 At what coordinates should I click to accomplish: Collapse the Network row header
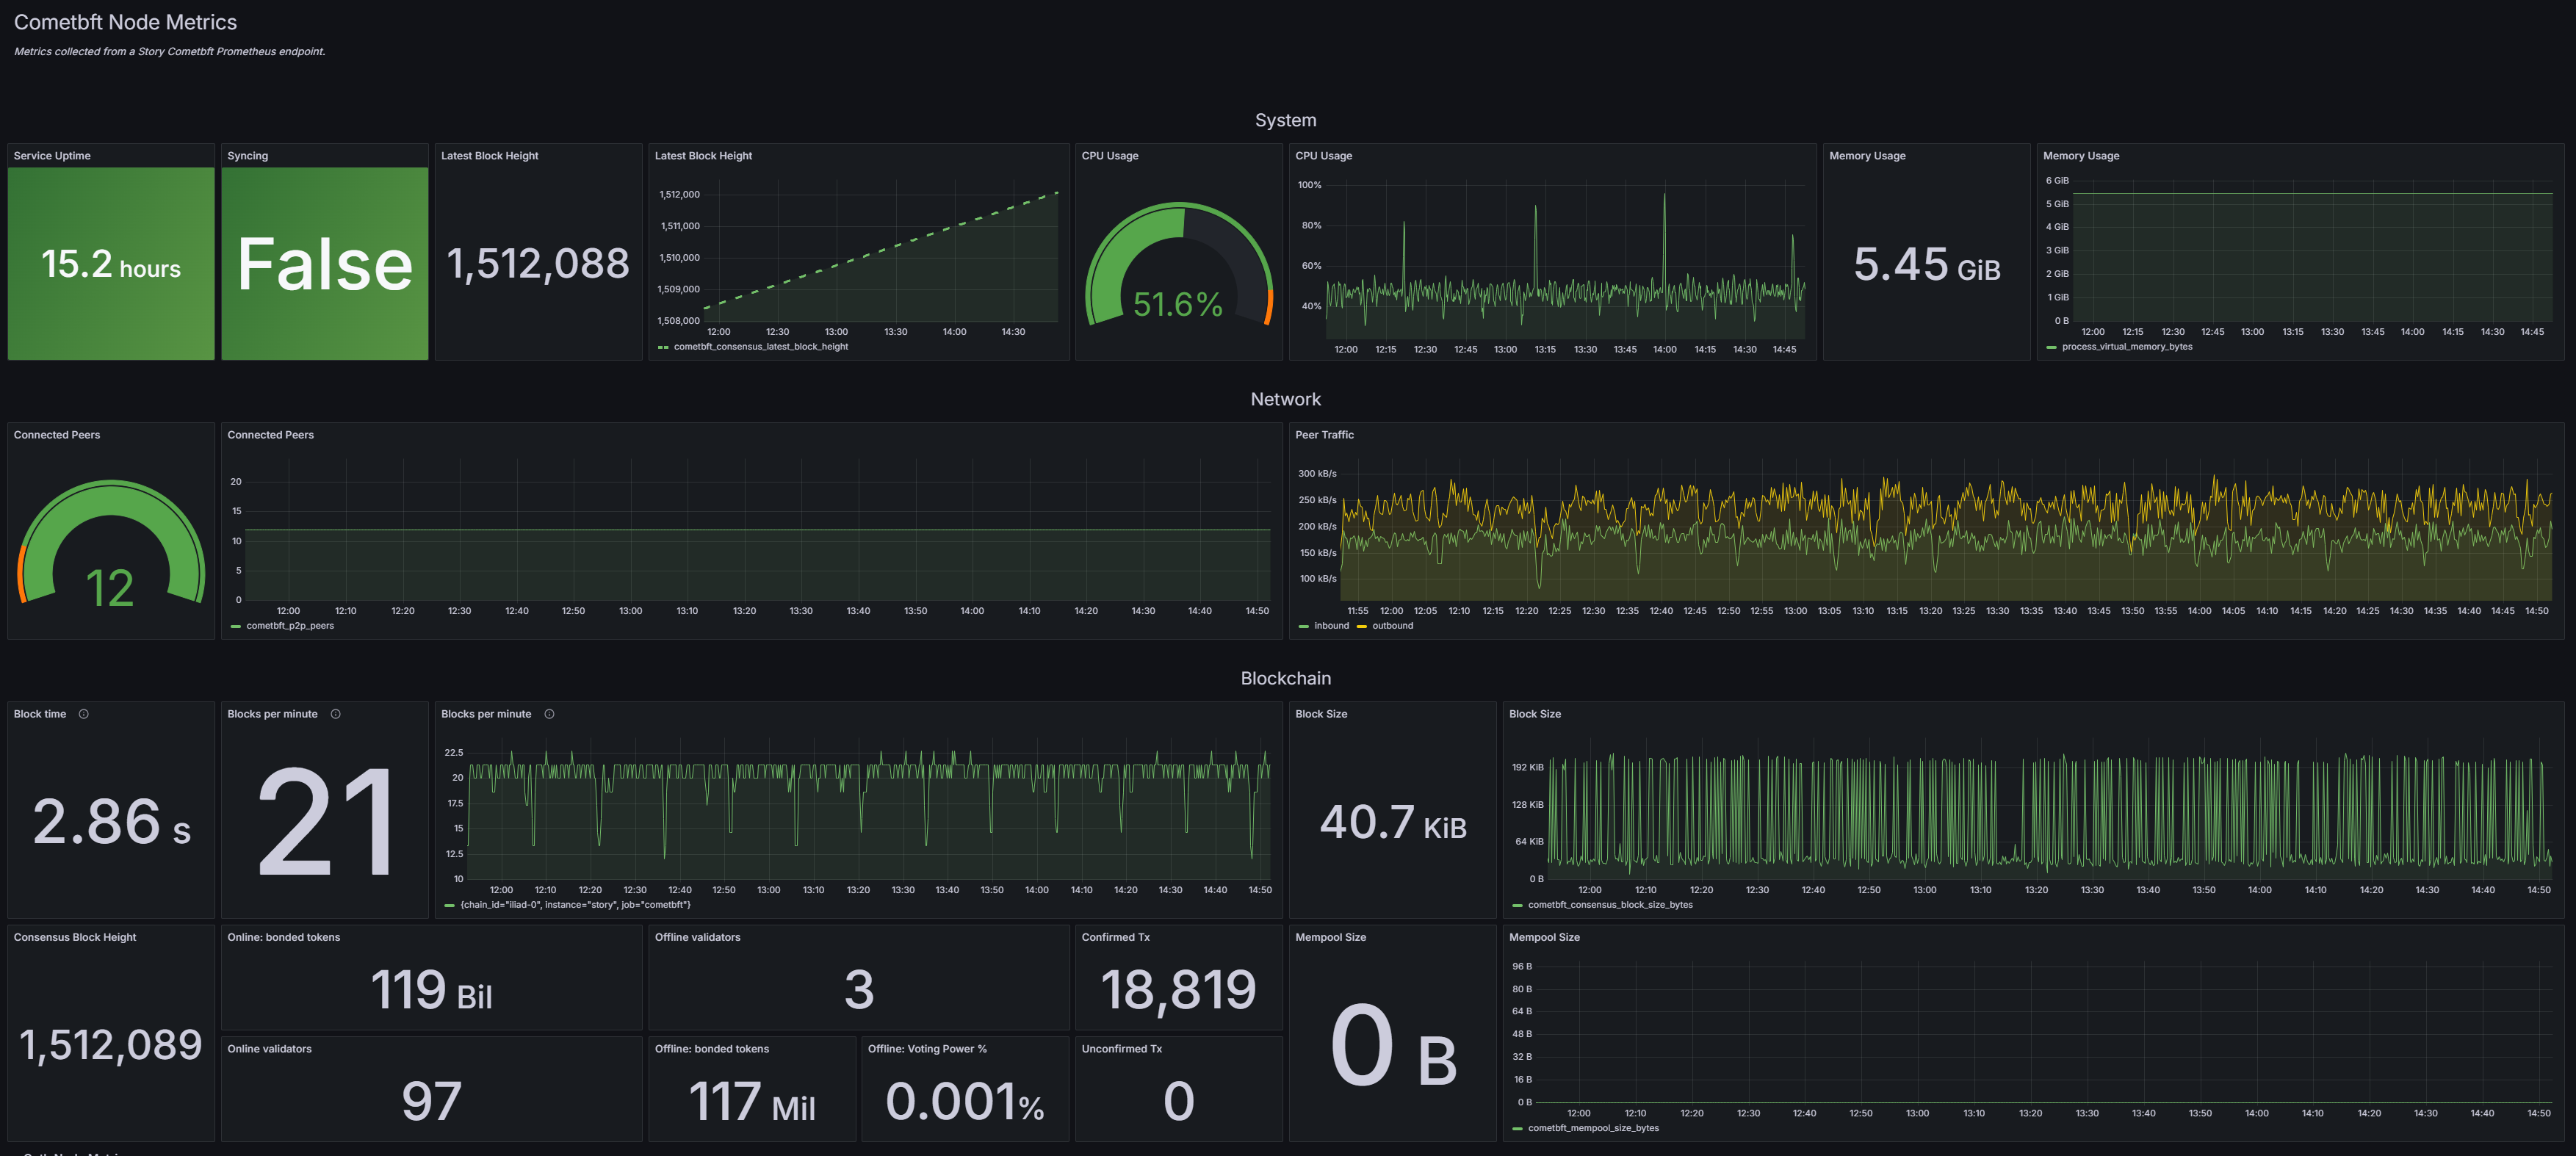pyautogui.click(x=1285, y=399)
